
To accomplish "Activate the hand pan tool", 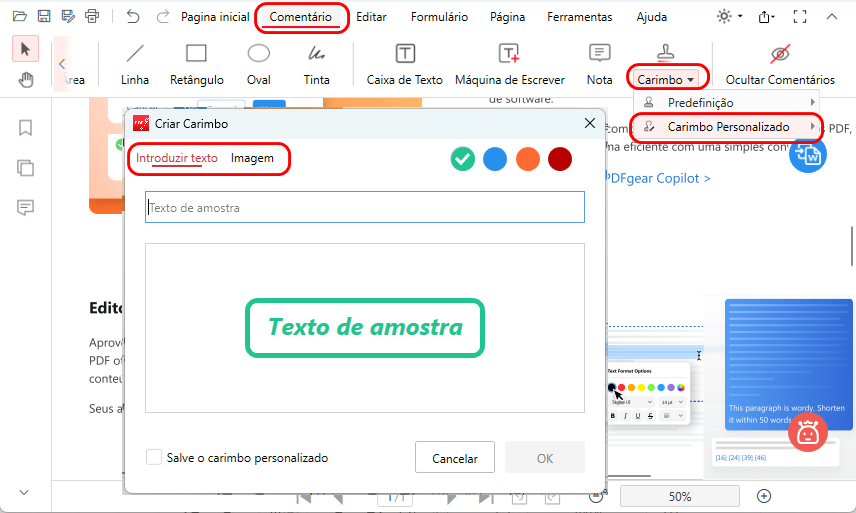I will pos(25,80).
